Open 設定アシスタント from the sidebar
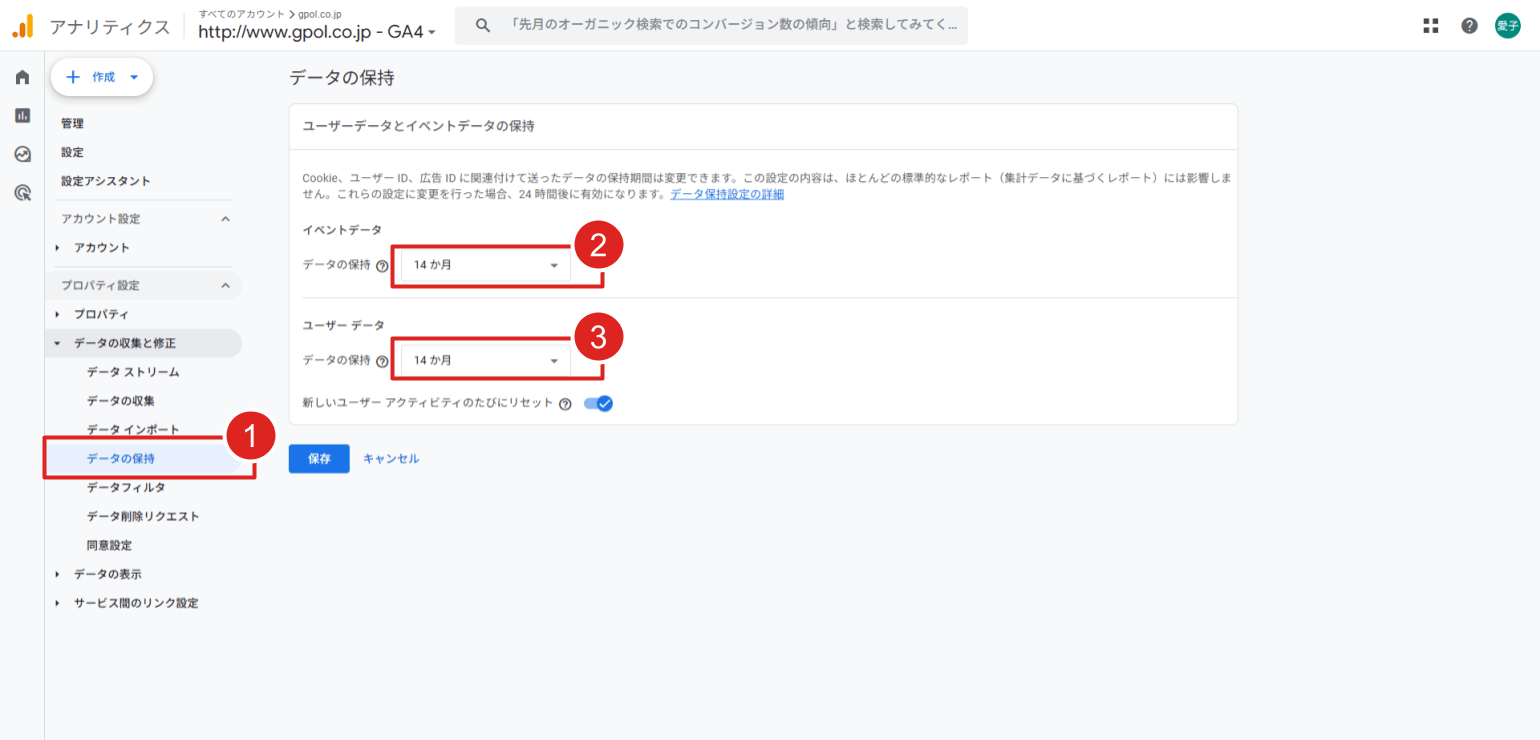 (103, 181)
